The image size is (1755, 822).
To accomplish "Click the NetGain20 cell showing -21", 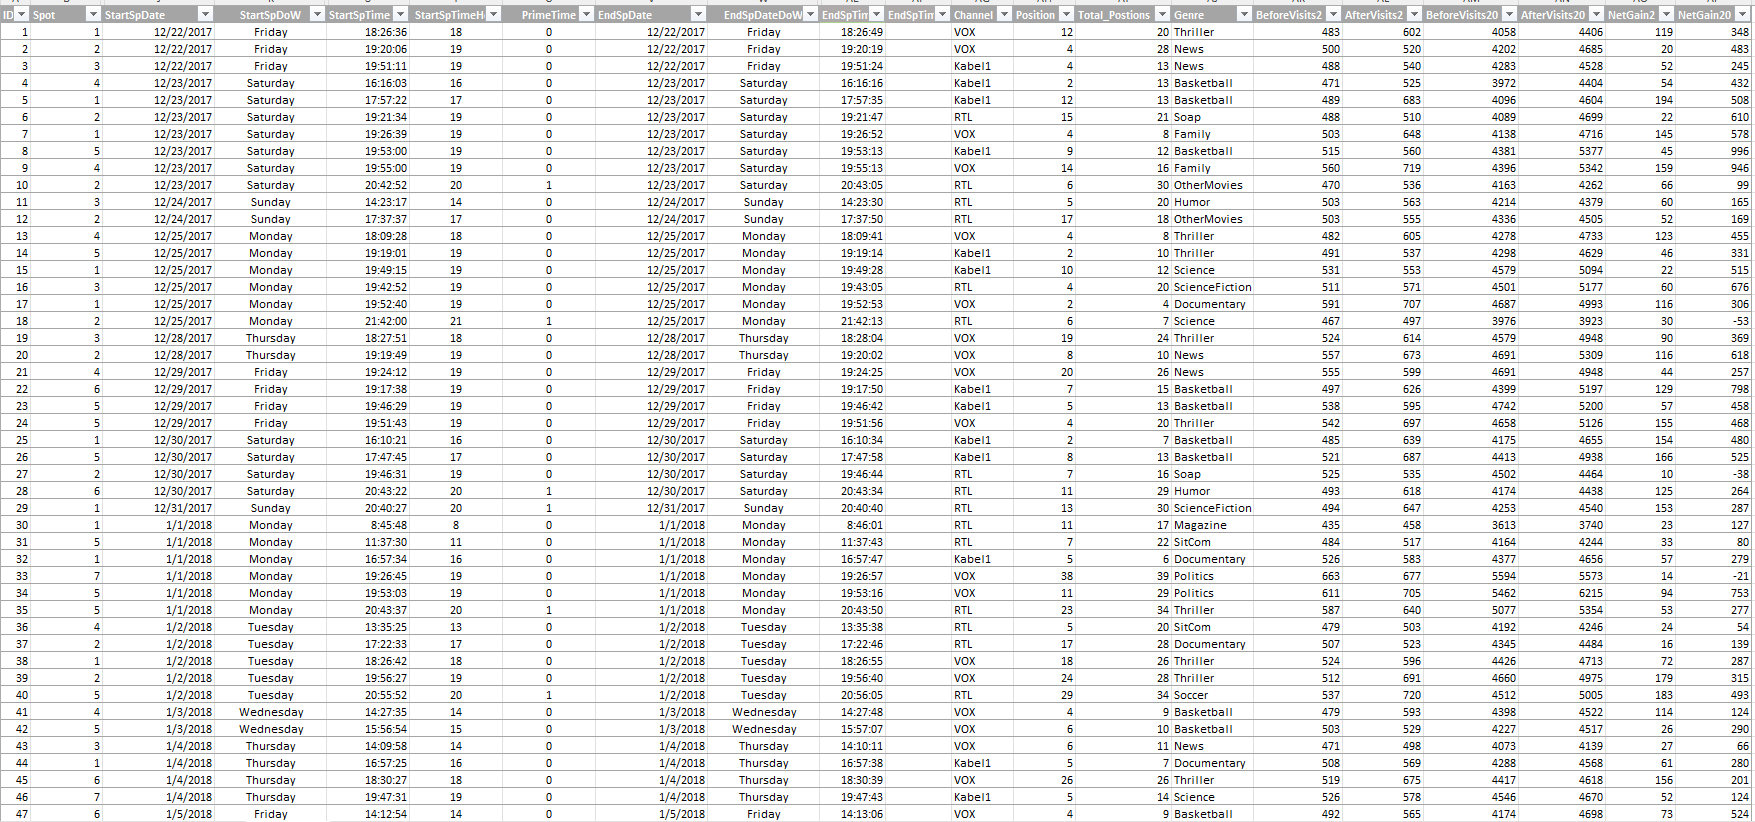I will [1713, 576].
